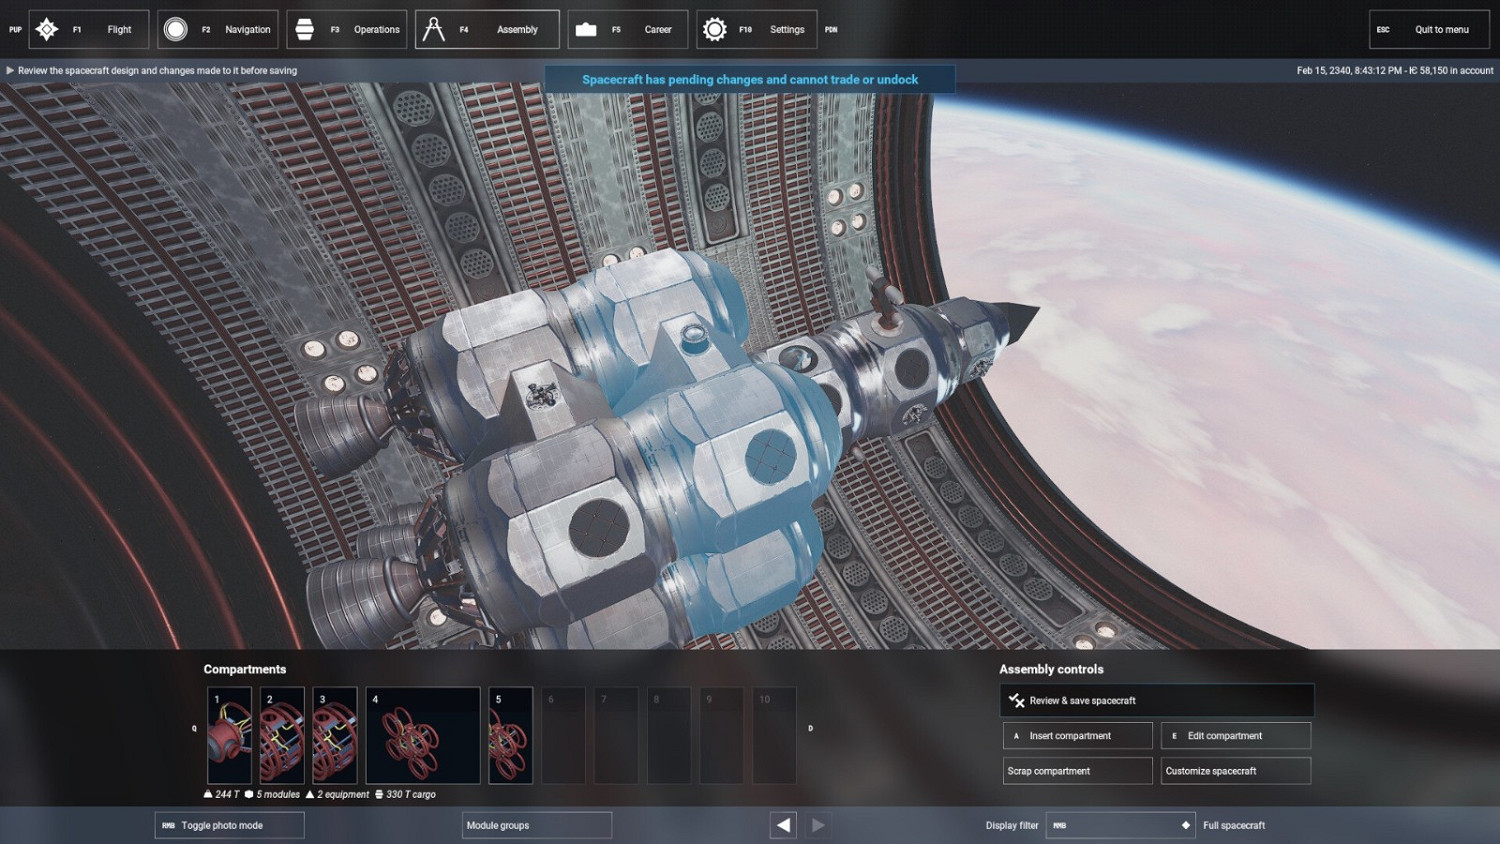
Task: Click the Navigation orbit icon
Action: click(x=176, y=29)
